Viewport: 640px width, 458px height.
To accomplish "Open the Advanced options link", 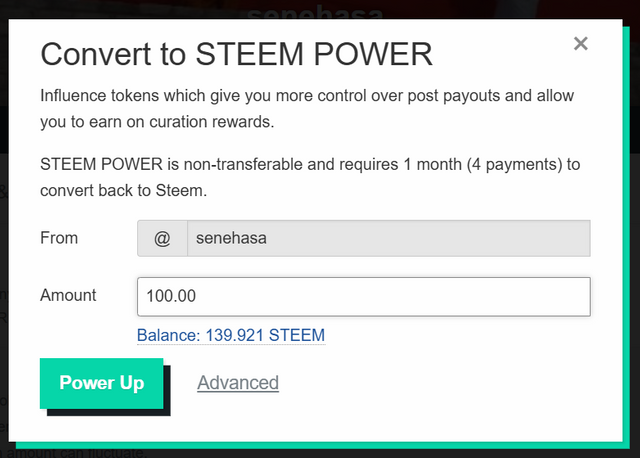I will pyautogui.click(x=238, y=383).
